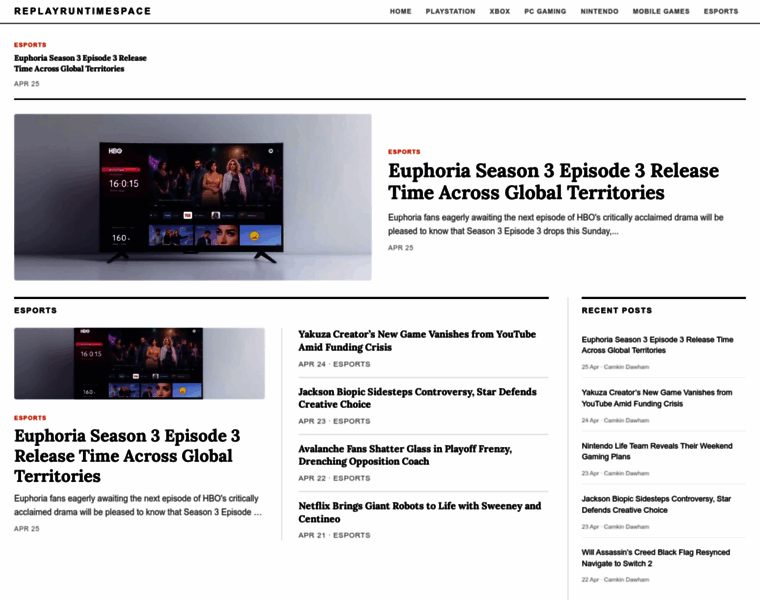Click the ESPORTS tag next to APR 21

351,536
